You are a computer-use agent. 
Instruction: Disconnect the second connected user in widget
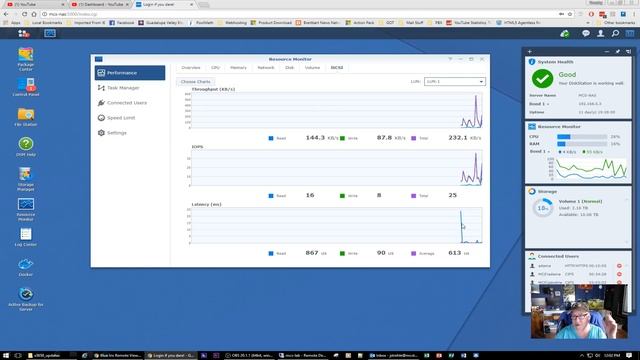(619, 274)
